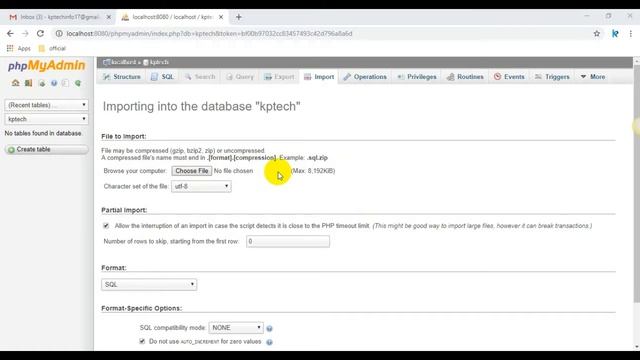Close the Gmail Inbox tab
The height and width of the screenshot is (360, 640).
pos(109,17)
